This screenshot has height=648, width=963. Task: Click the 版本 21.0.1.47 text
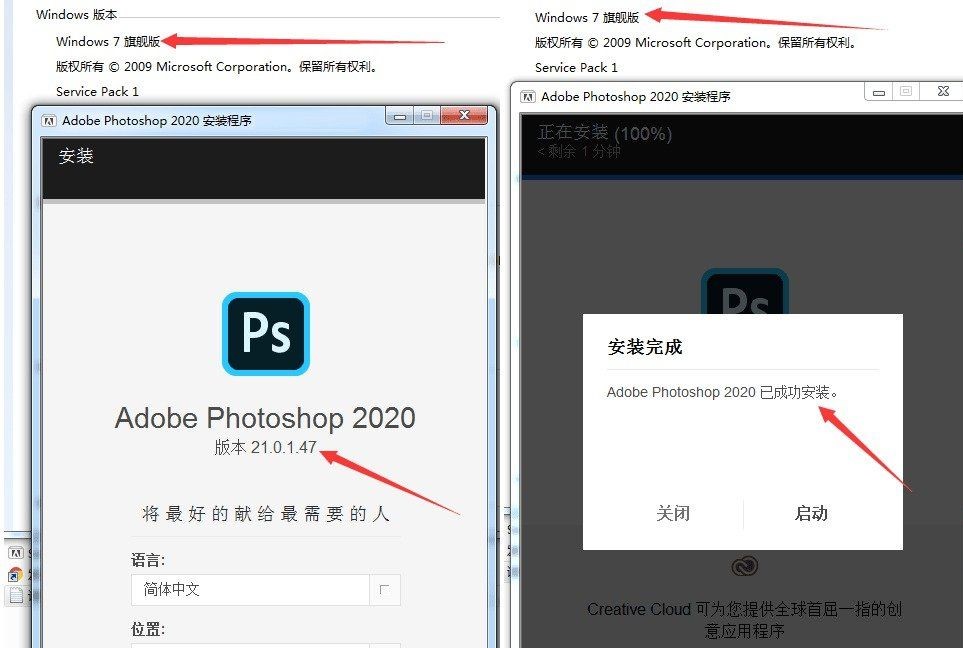pos(265,447)
